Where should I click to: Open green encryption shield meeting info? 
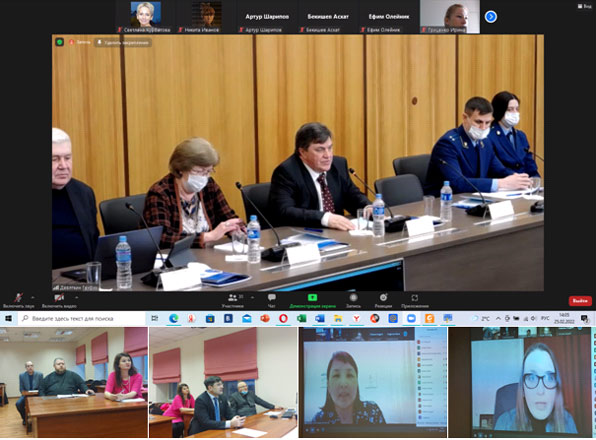pyautogui.click(x=60, y=42)
